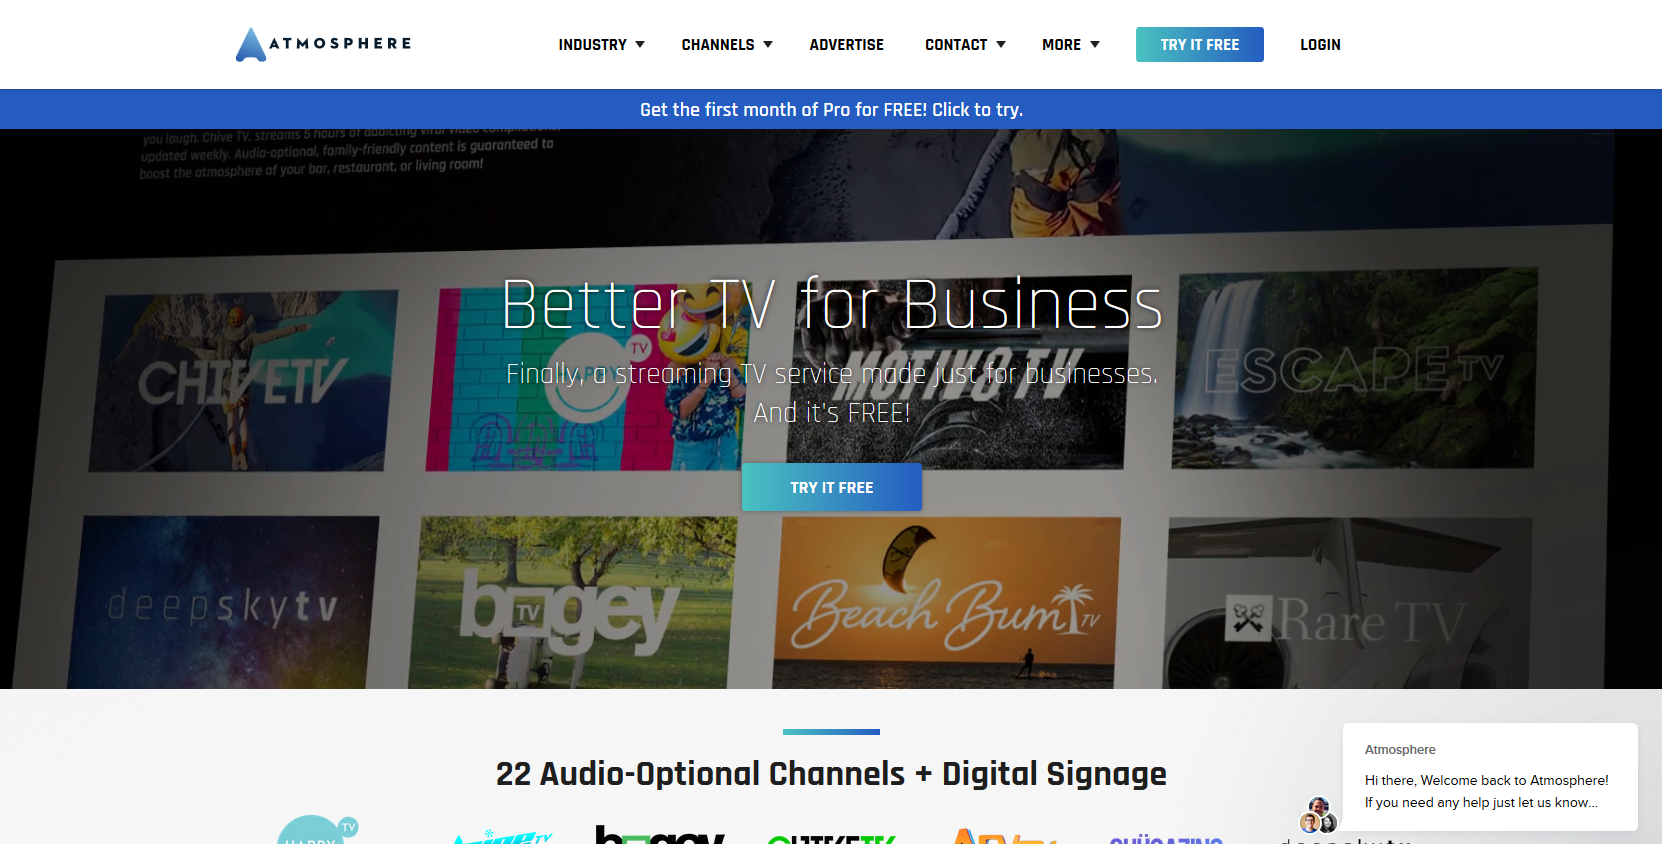The width and height of the screenshot is (1662, 844).
Task: Open the Channels dropdown menu
Action: point(727,45)
